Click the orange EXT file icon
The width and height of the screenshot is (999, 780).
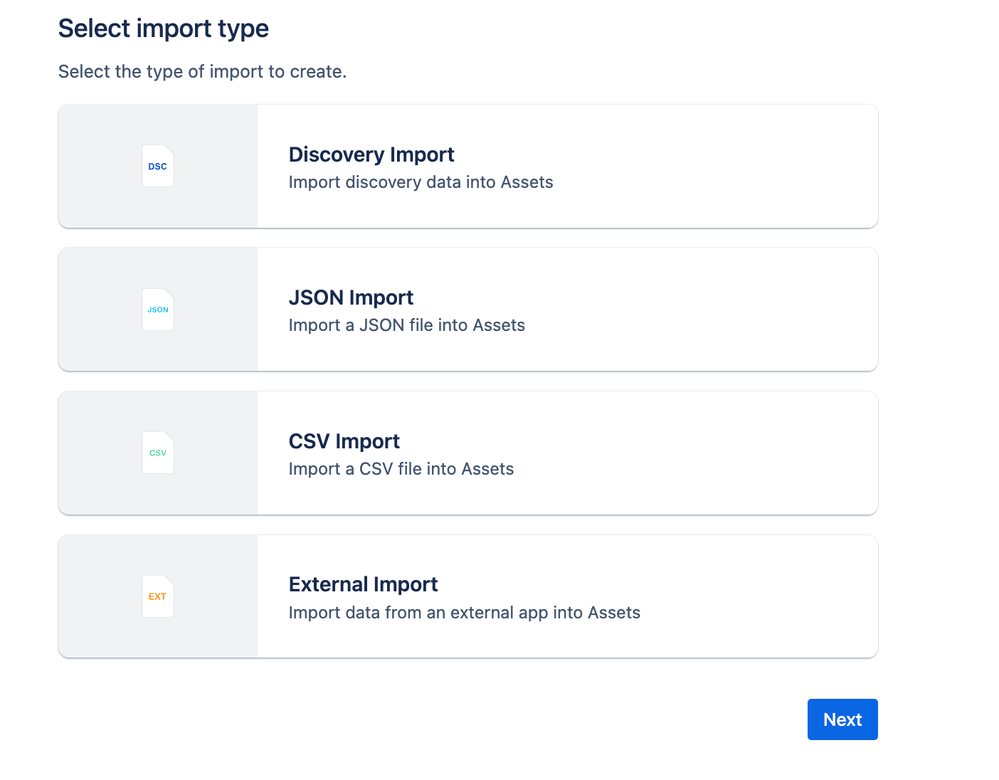[158, 597]
